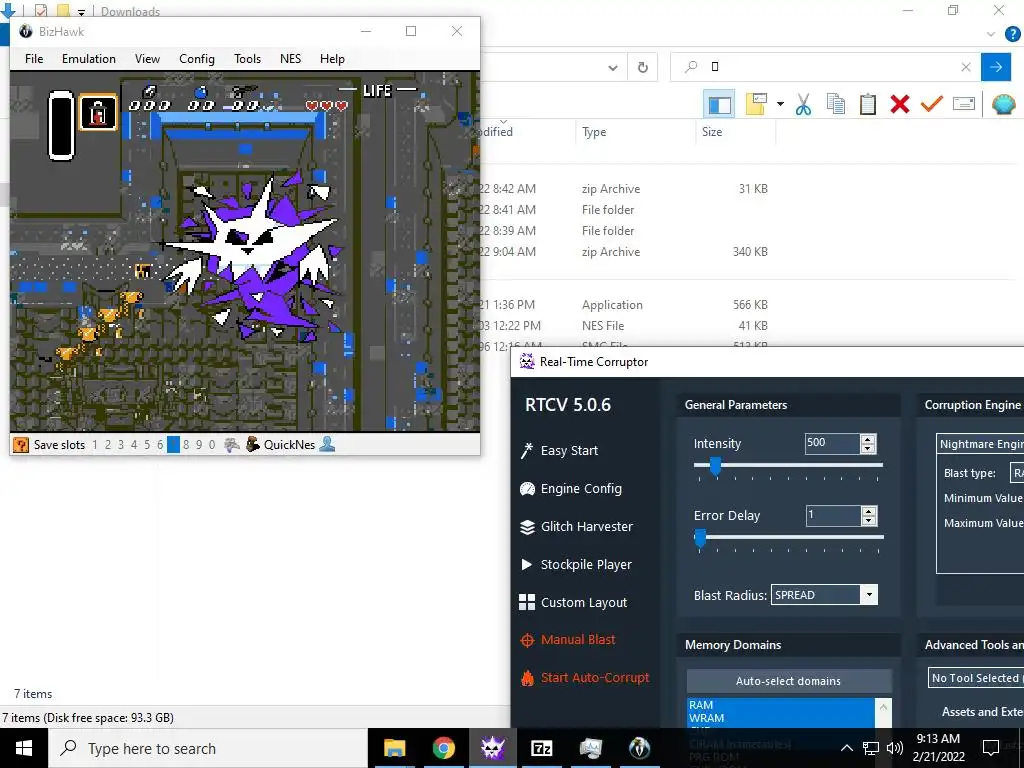Select the 41 KB NES File row

click(623, 326)
